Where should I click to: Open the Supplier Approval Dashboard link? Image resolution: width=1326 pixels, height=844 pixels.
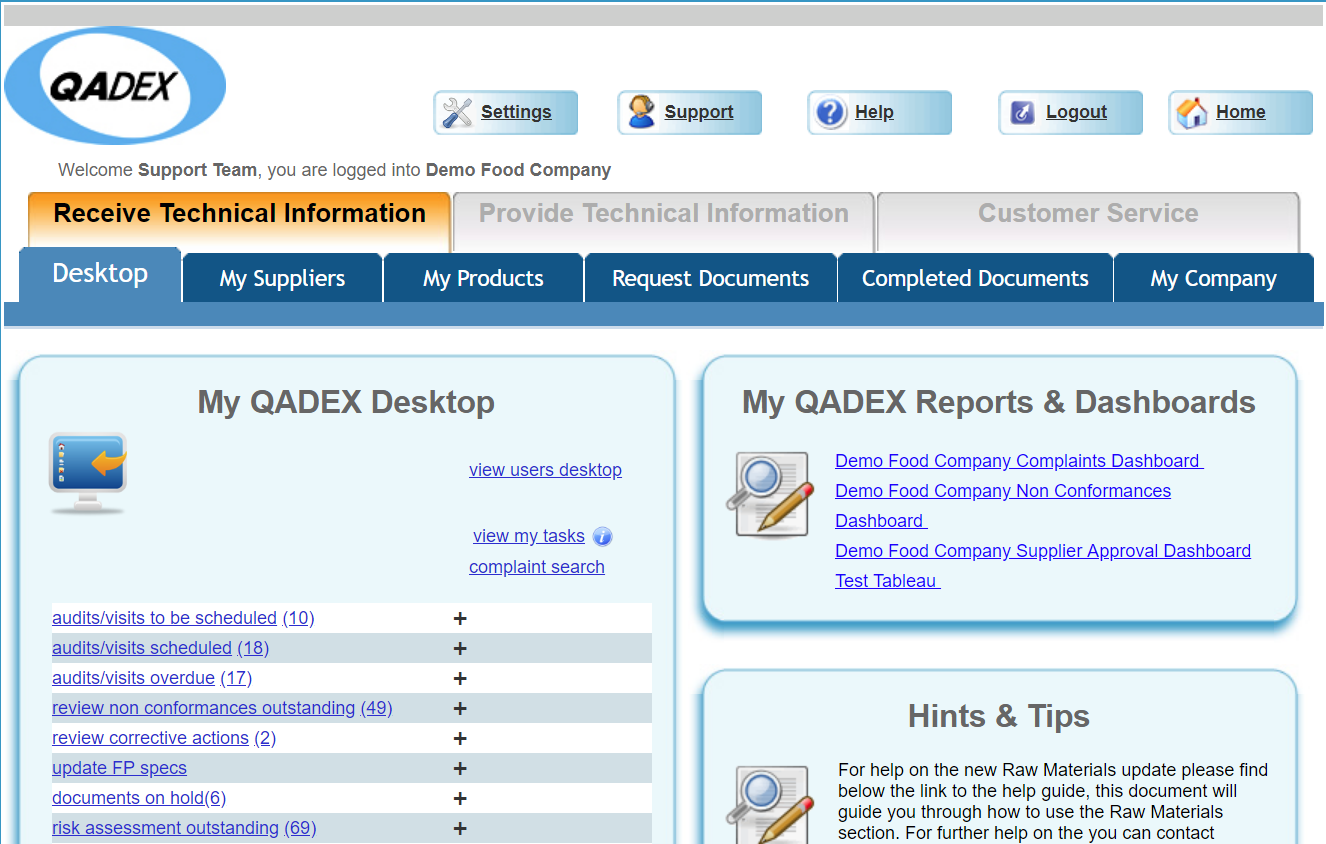(x=1043, y=551)
